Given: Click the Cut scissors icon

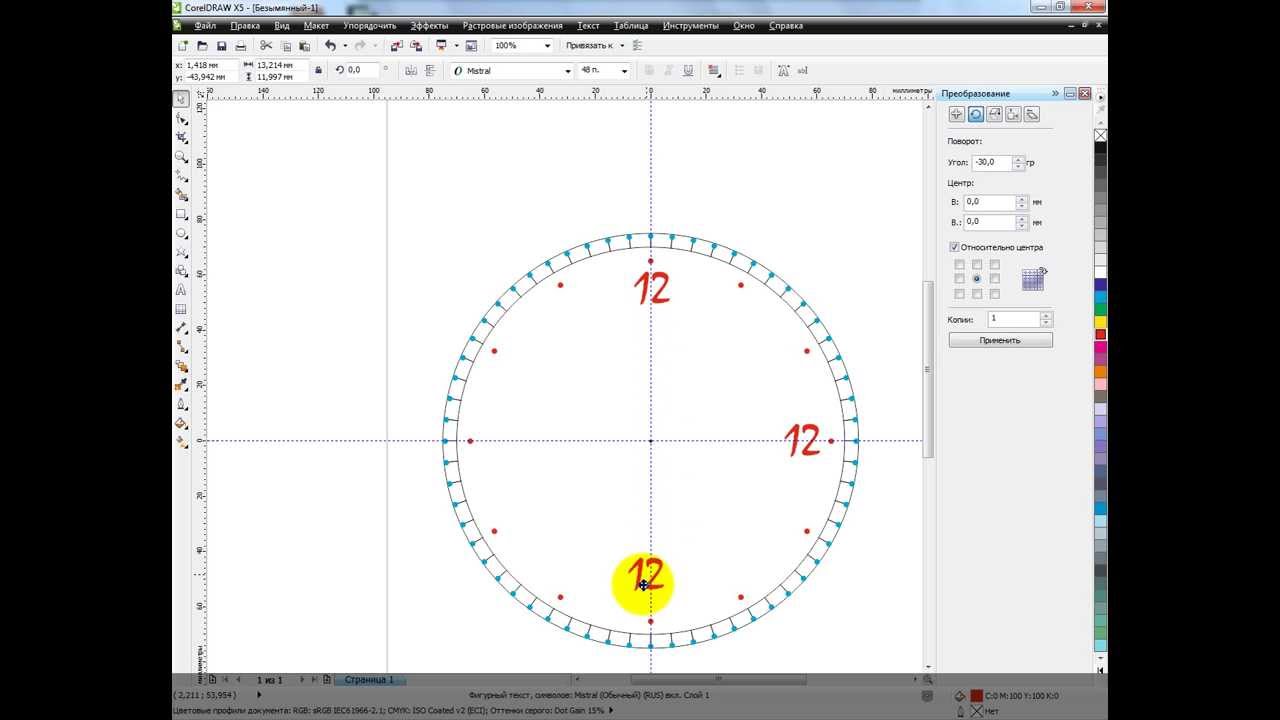Looking at the screenshot, I should [x=266, y=46].
